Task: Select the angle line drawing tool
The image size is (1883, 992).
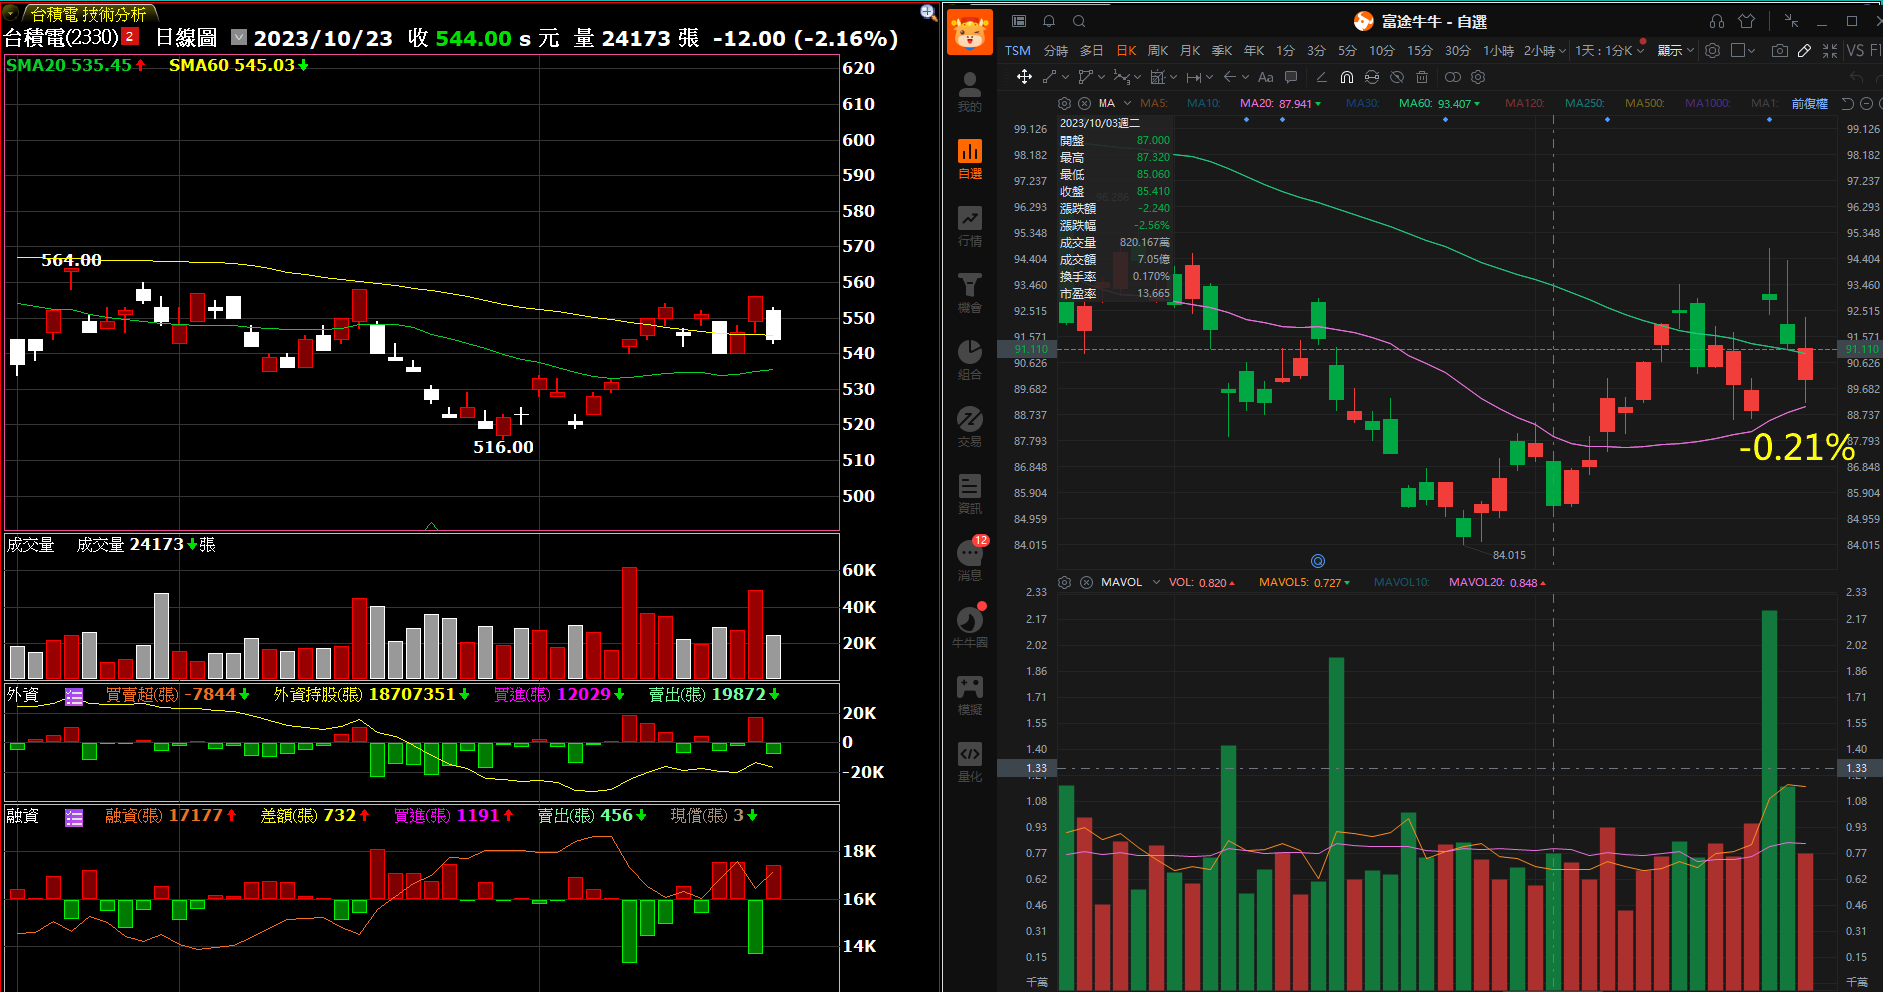Action: tap(1322, 77)
